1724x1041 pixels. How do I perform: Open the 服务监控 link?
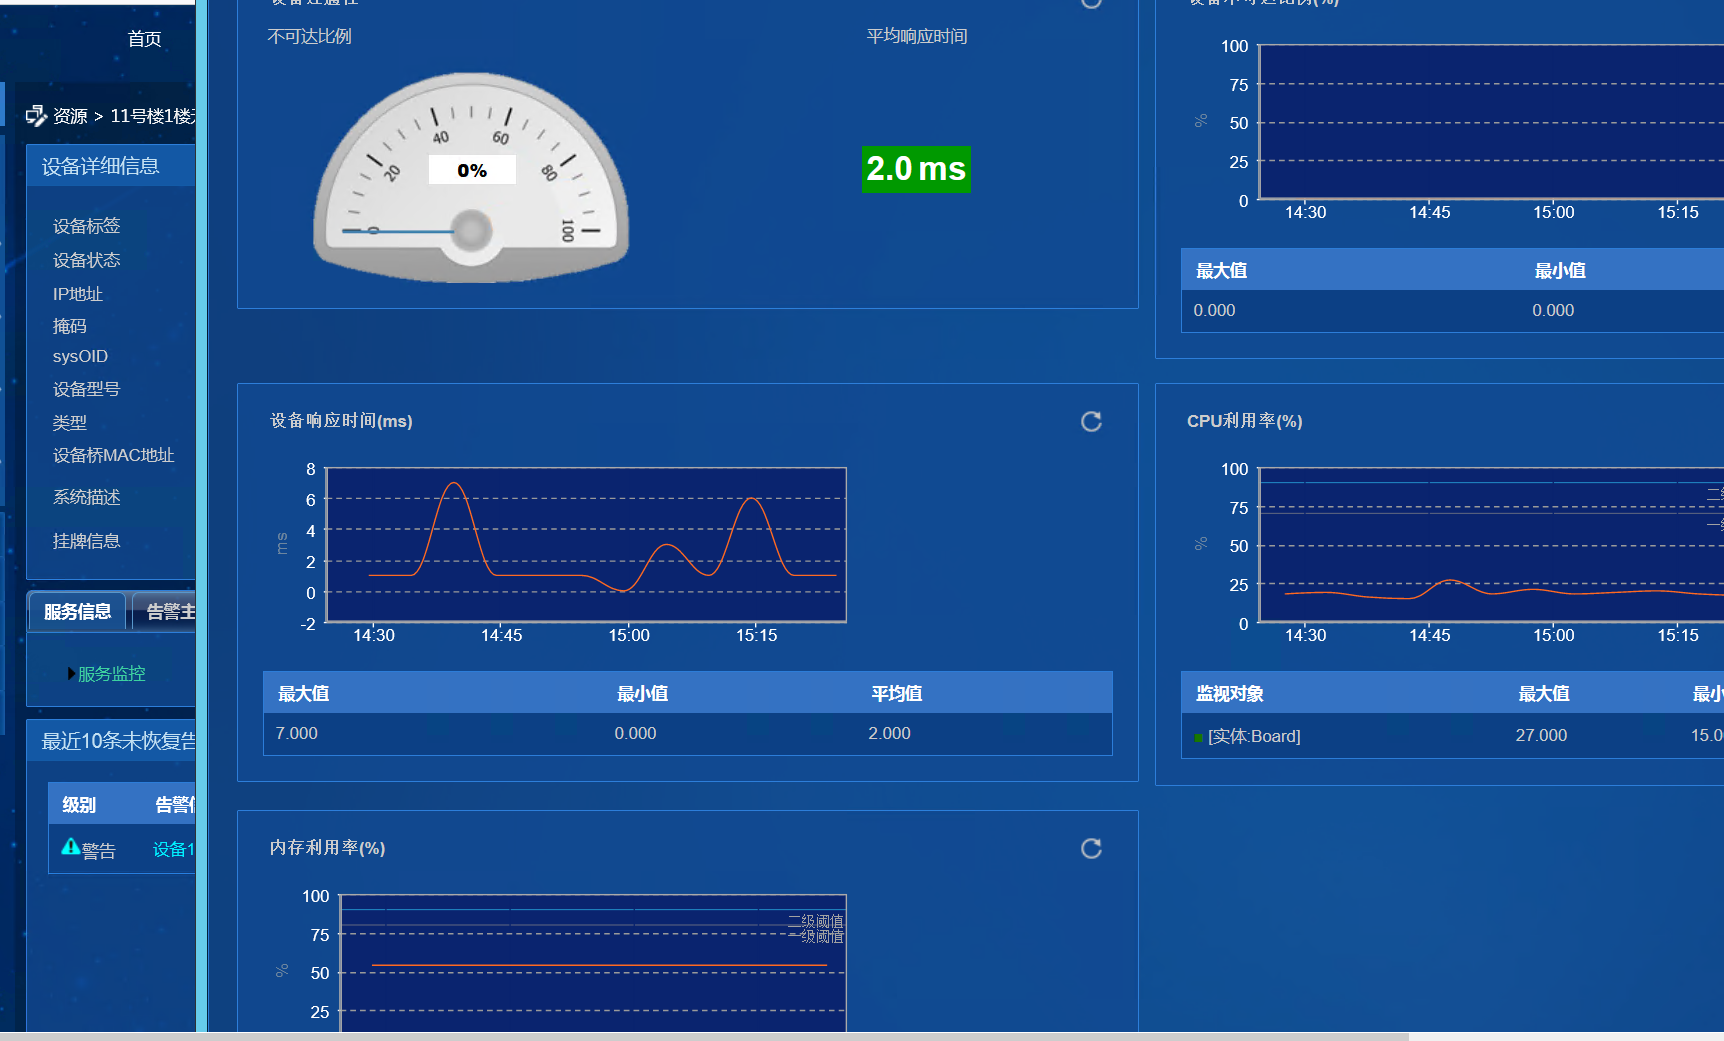(x=112, y=674)
